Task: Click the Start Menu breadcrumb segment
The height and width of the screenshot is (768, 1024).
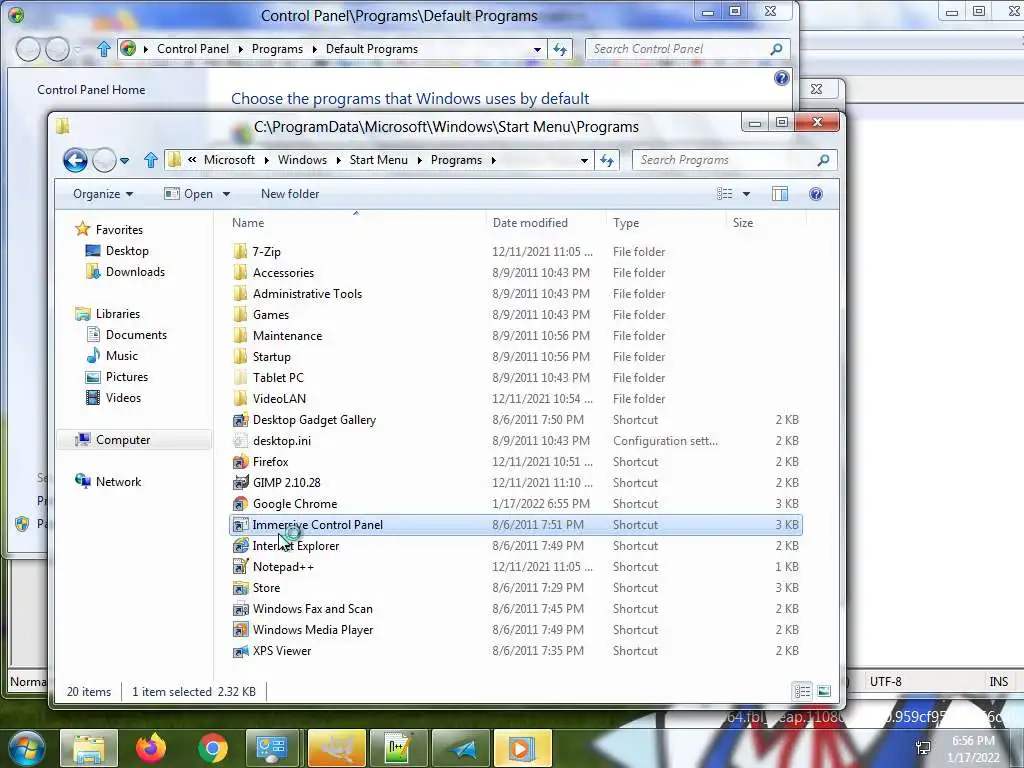Action: (x=378, y=160)
